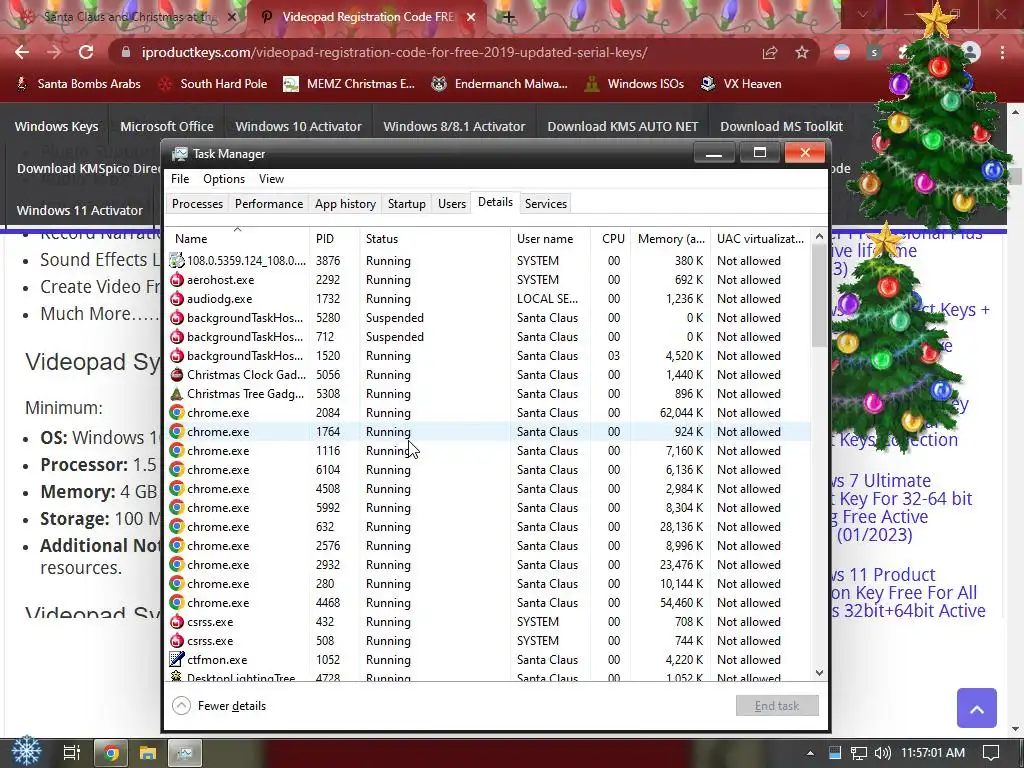Switch to the Services tab

coord(546,204)
